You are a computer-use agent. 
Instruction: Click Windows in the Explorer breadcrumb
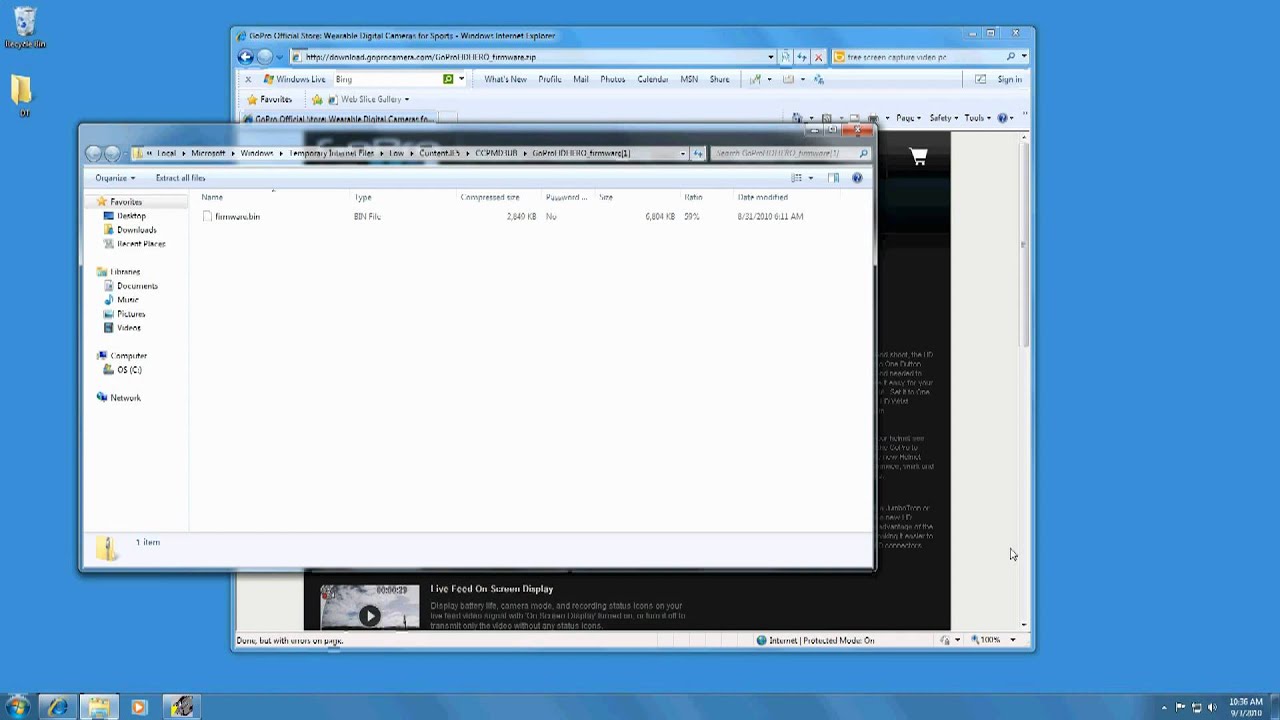click(x=257, y=153)
